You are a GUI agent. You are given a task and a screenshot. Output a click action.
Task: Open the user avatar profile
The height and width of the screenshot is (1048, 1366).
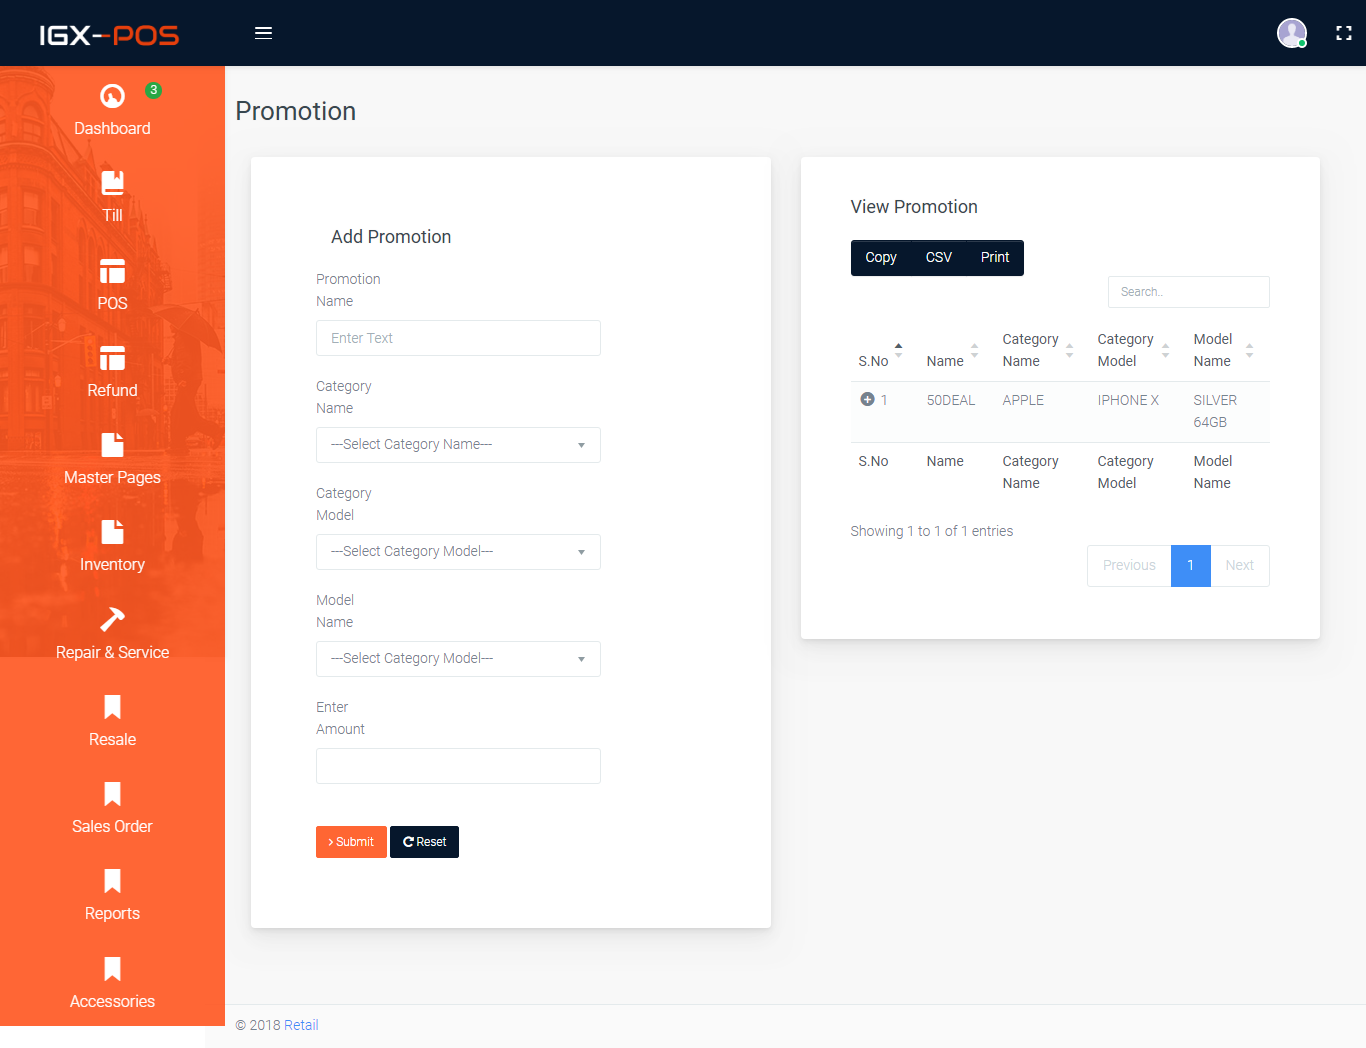(1292, 33)
